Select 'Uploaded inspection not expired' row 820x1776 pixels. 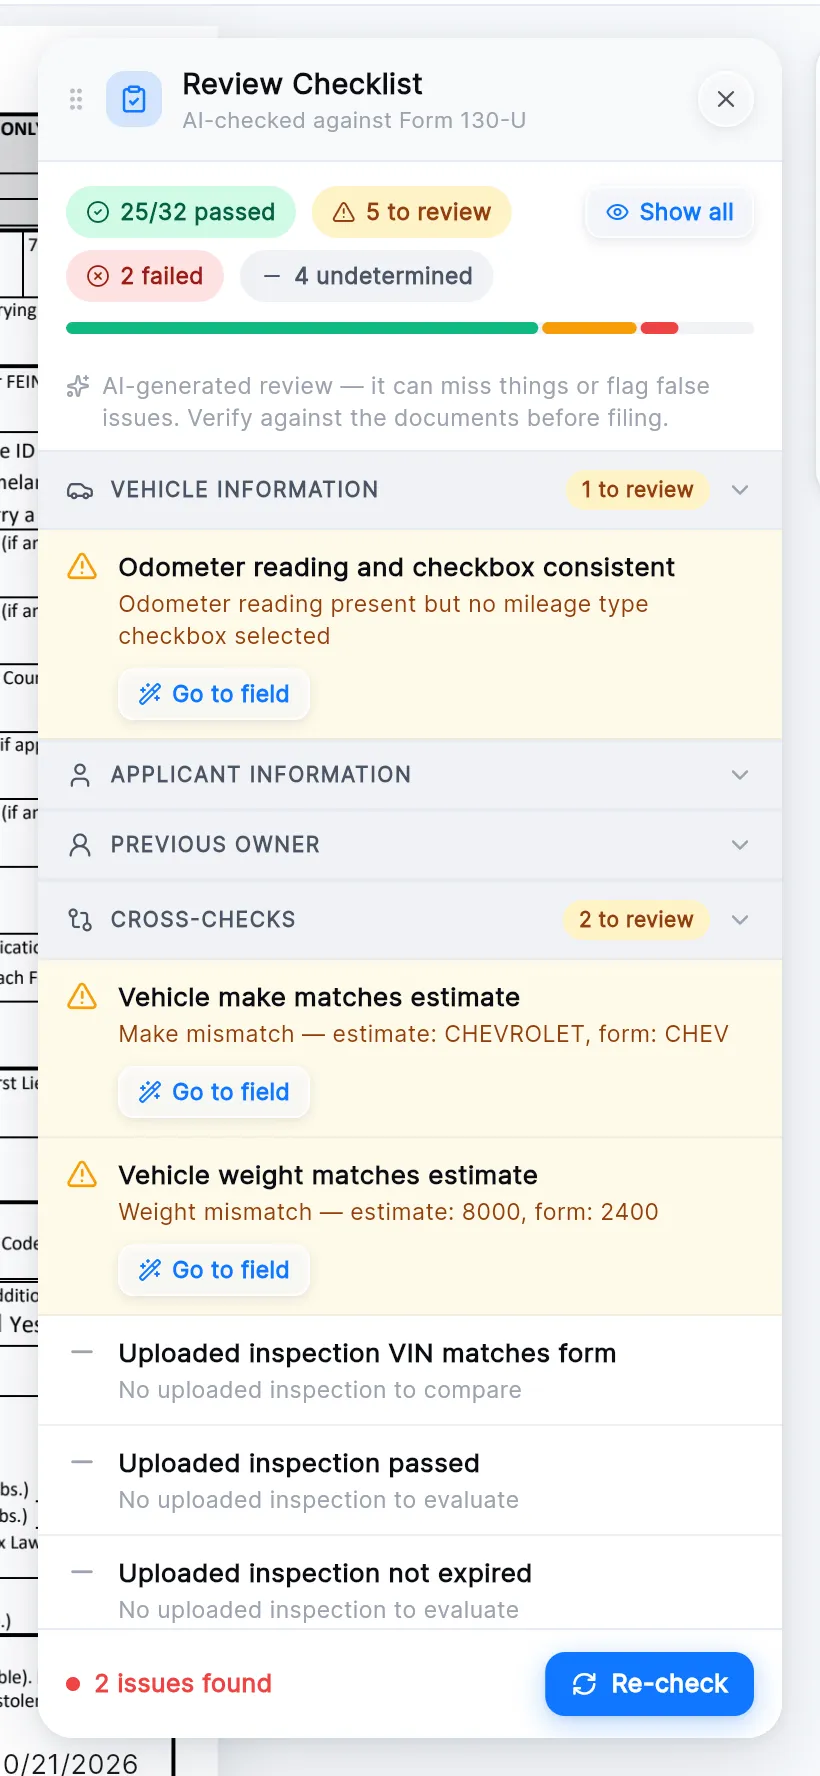(410, 1584)
